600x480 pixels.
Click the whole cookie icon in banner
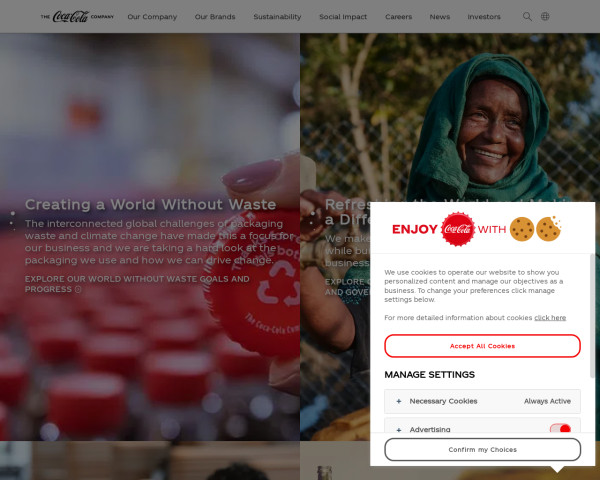click(522, 229)
